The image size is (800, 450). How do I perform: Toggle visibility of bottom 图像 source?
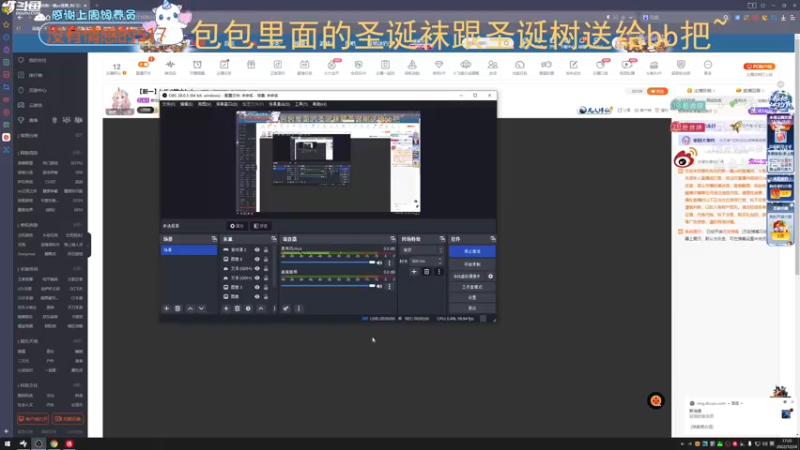coord(257,296)
